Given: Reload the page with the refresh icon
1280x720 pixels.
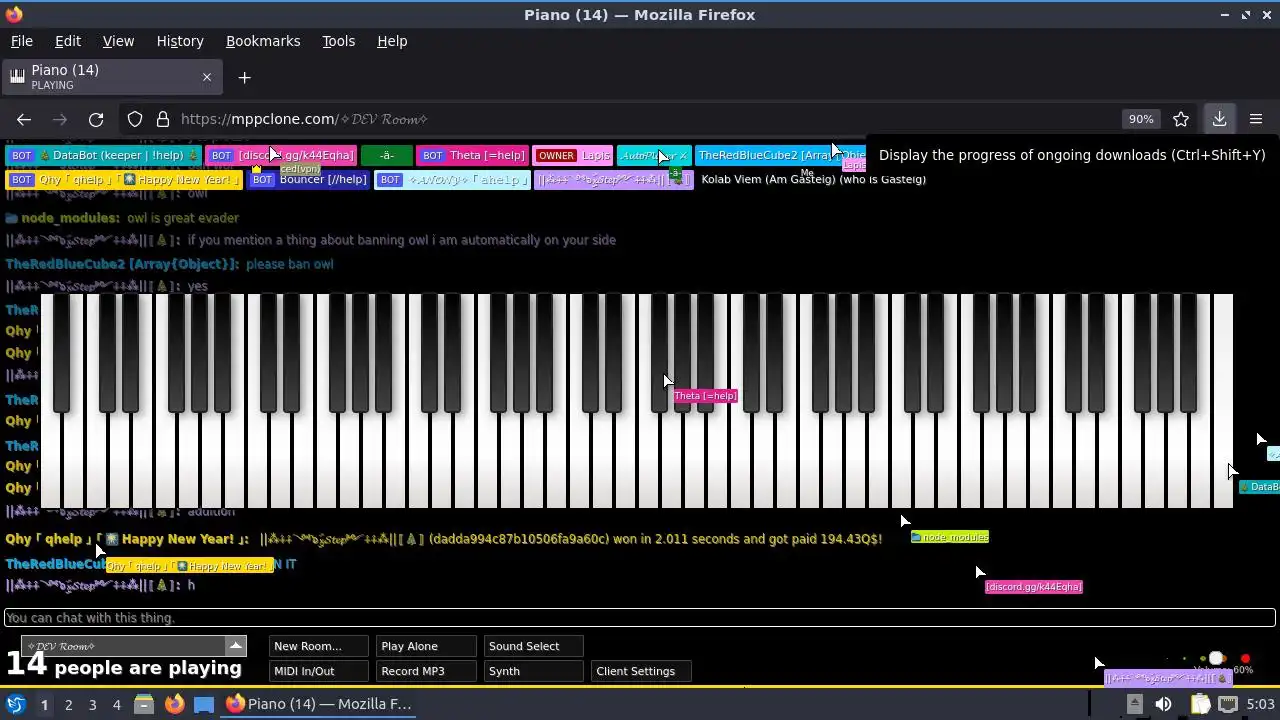Looking at the screenshot, I should coord(96,119).
